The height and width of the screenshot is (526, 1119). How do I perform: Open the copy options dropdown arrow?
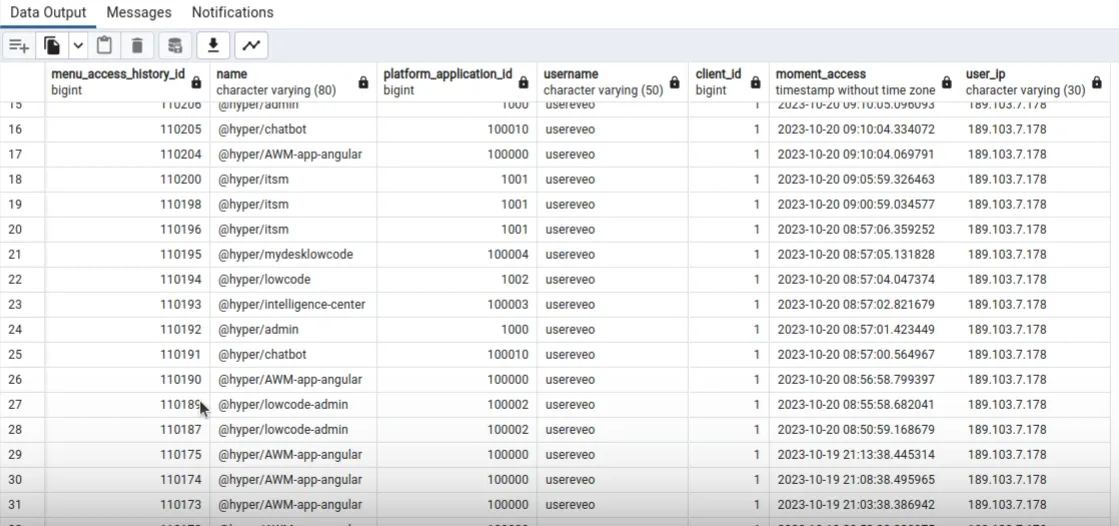78,46
